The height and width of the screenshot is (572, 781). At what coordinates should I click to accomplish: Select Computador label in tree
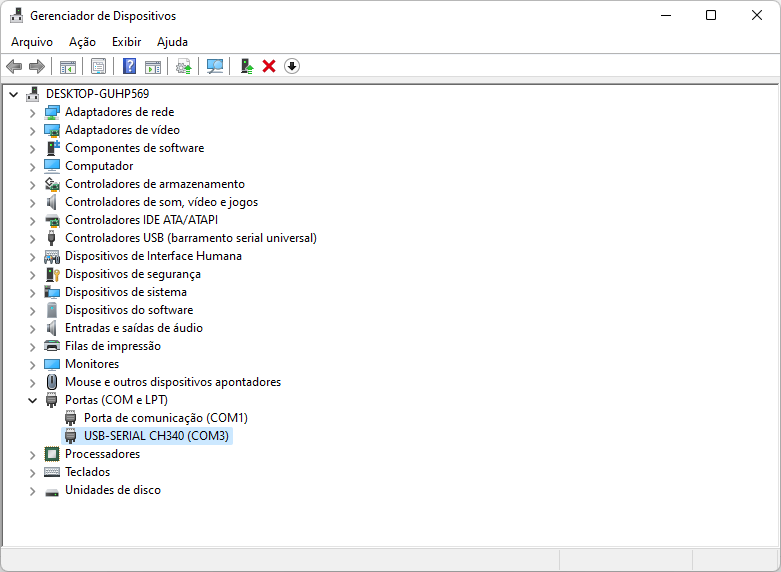[x=99, y=166]
